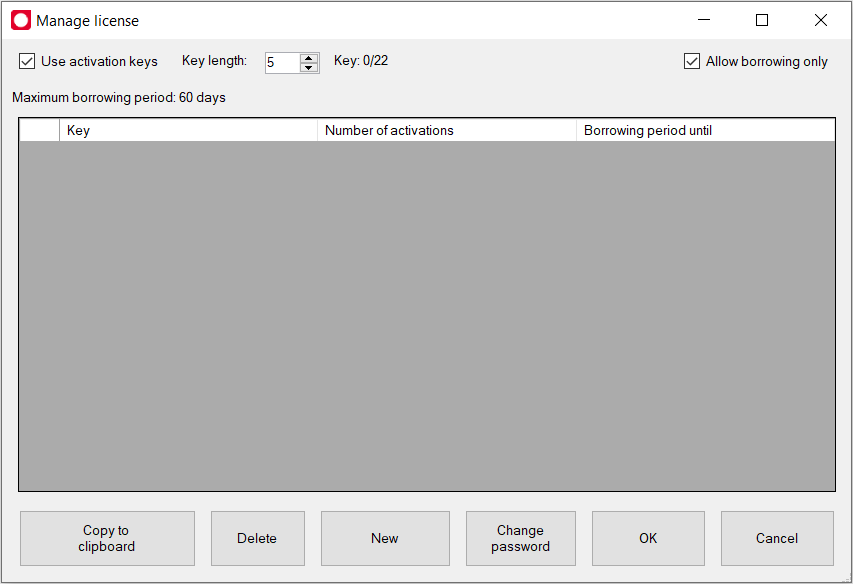This screenshot has height=584, width=853.
Task: Close the Manage license window
Action: coord(820,20)
